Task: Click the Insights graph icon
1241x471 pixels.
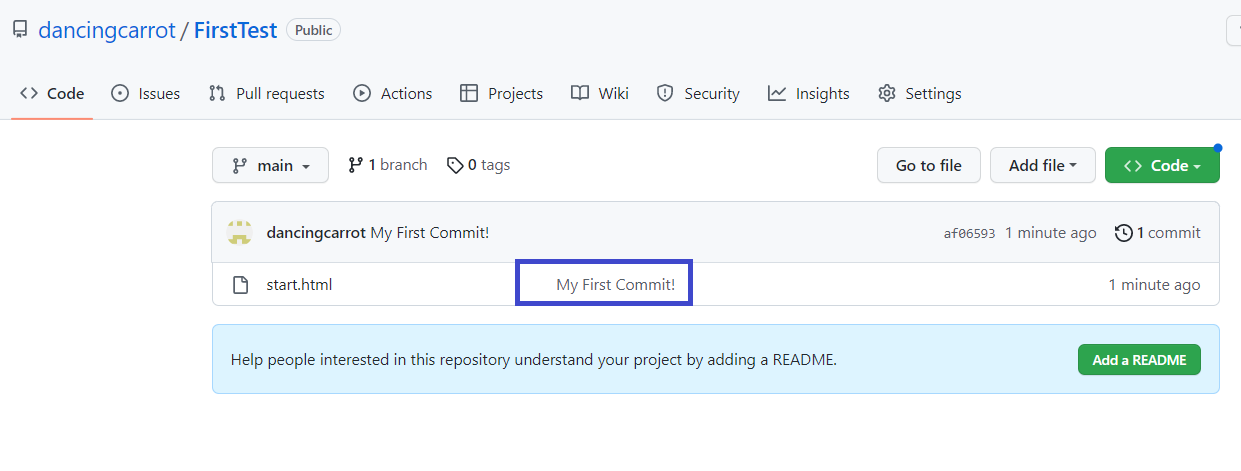Action: coord(777,93)
